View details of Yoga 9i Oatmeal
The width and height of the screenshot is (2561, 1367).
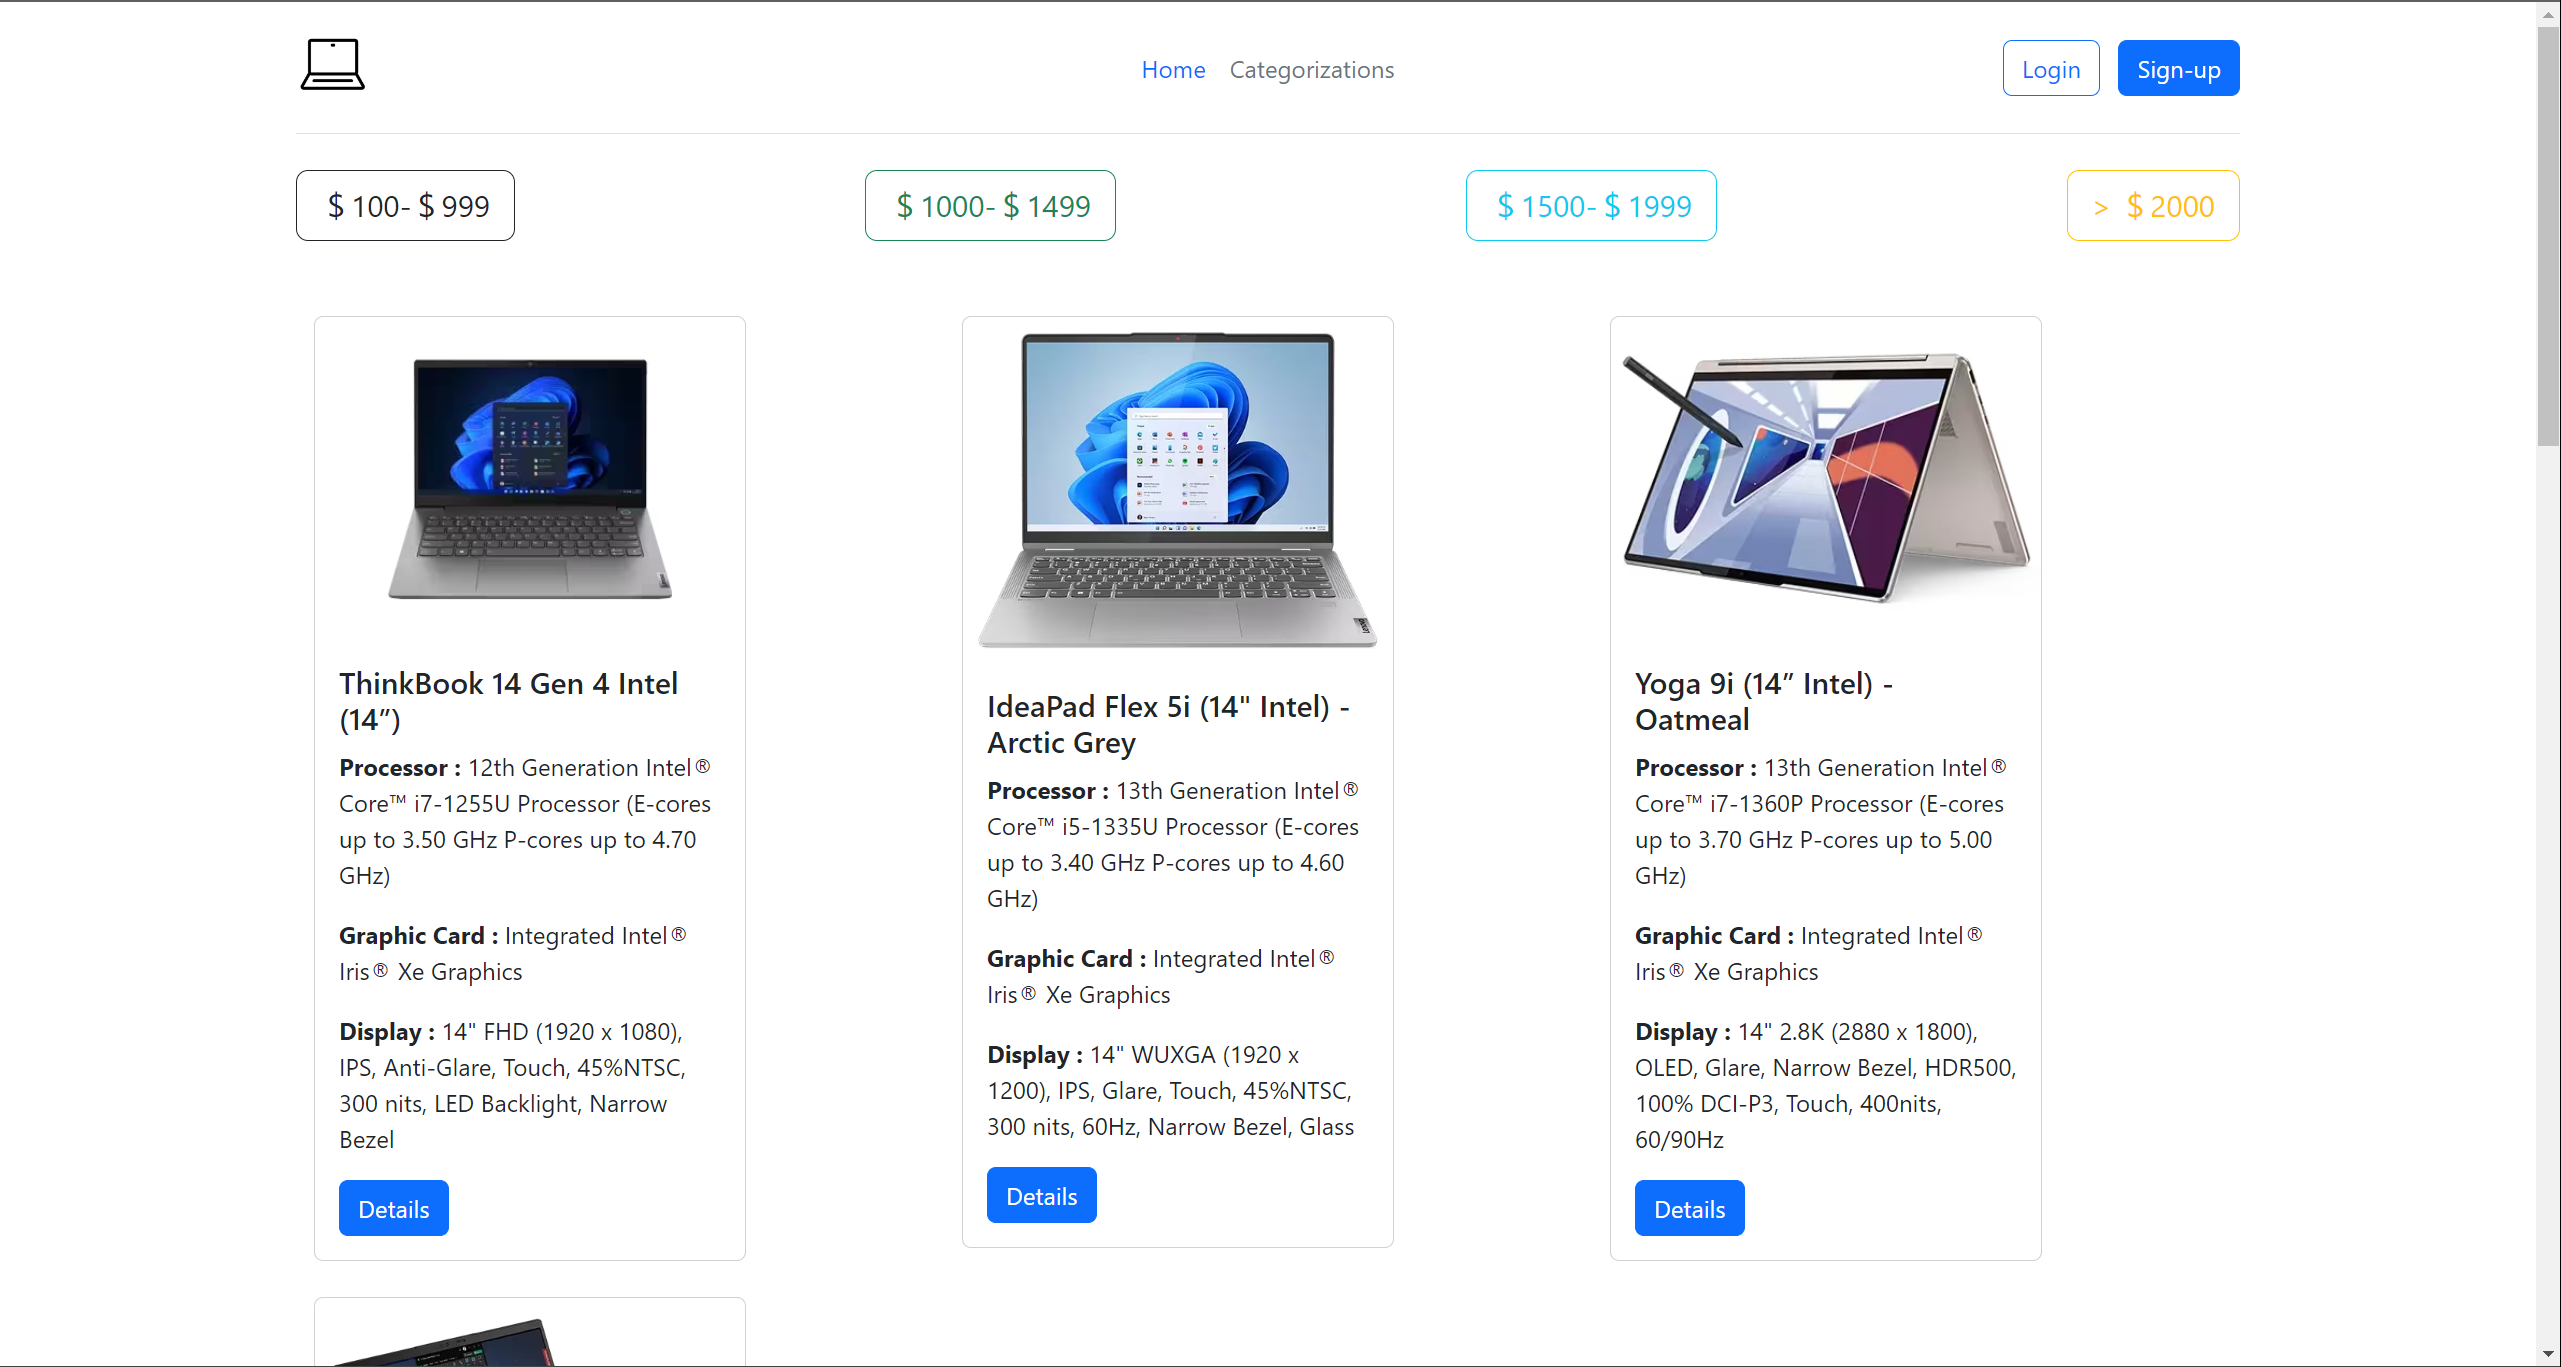[1688, 1207]
